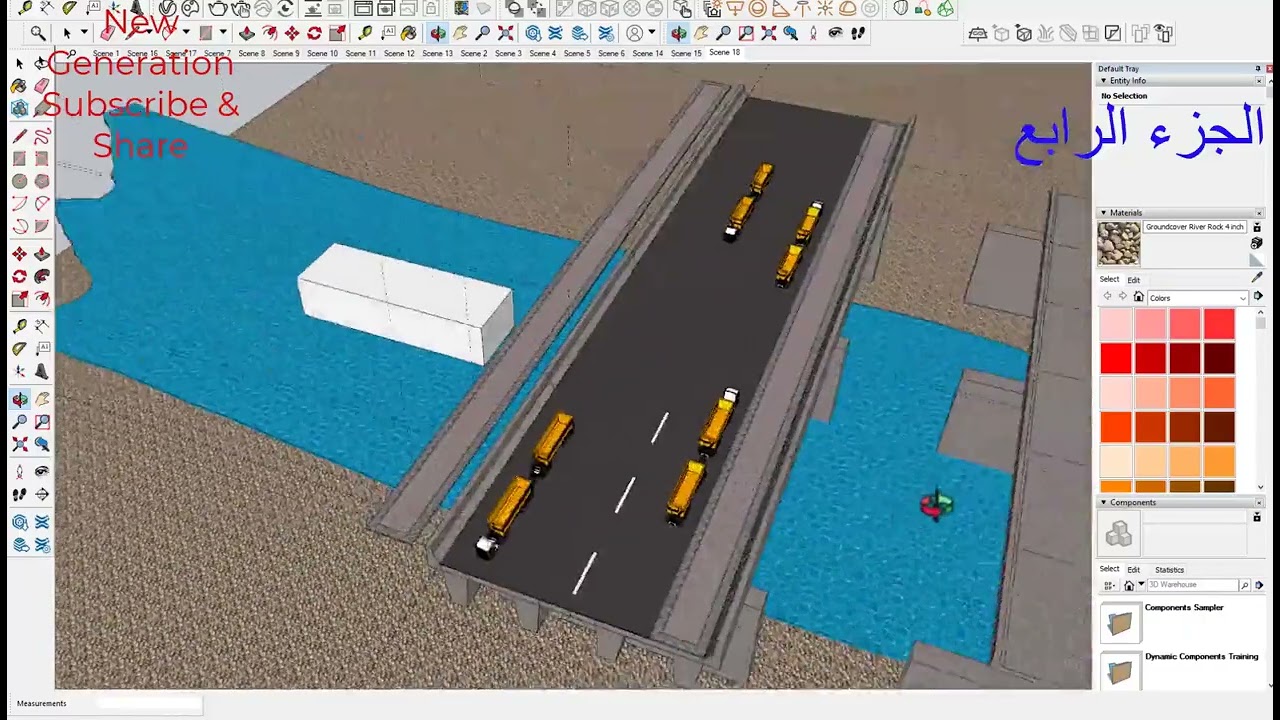Click the Walk tool in top toolbar
The height and width of the screenshot is (720, 1280).
(858, 33)
